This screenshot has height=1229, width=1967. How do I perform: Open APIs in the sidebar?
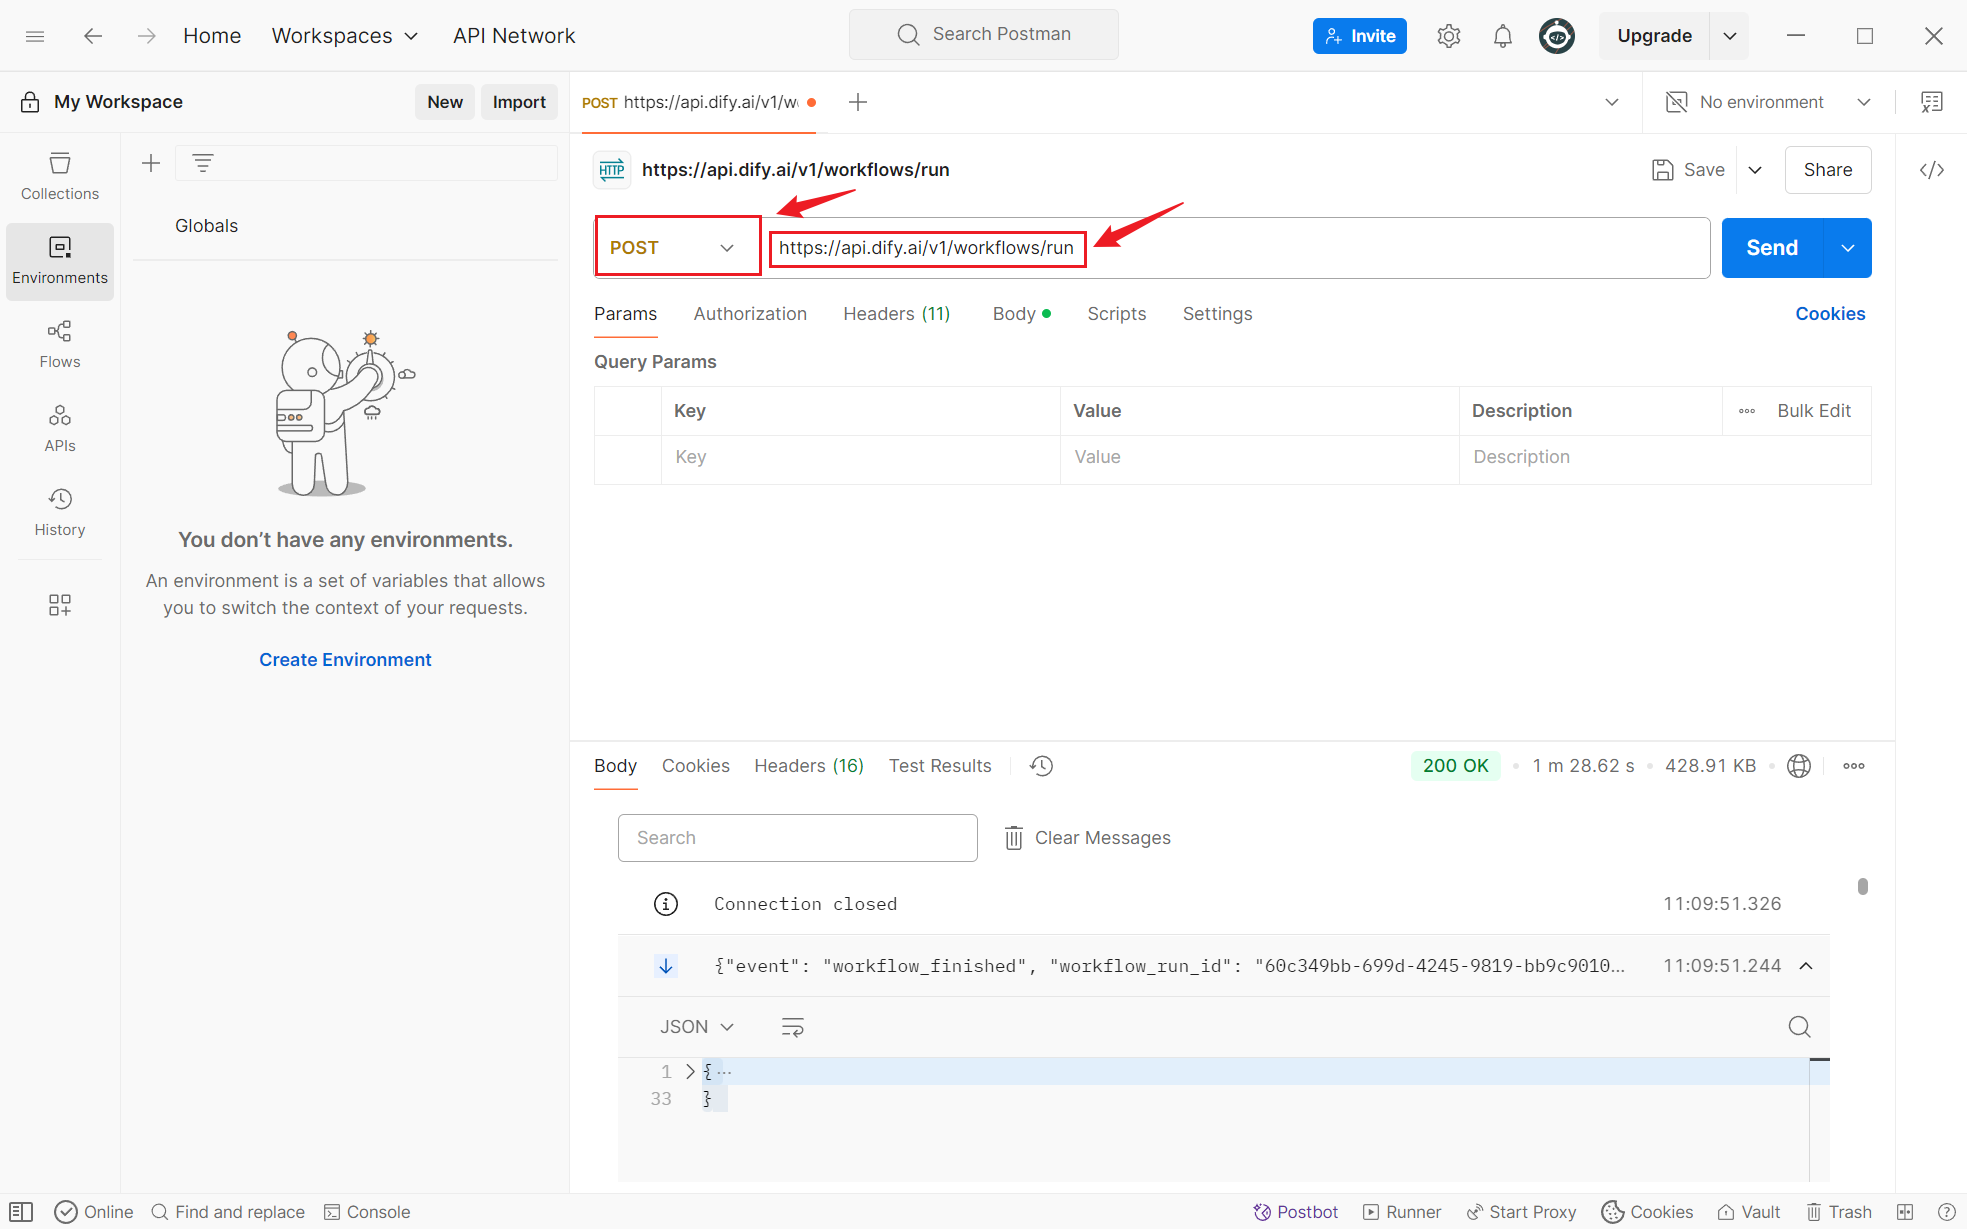[60, 429]
